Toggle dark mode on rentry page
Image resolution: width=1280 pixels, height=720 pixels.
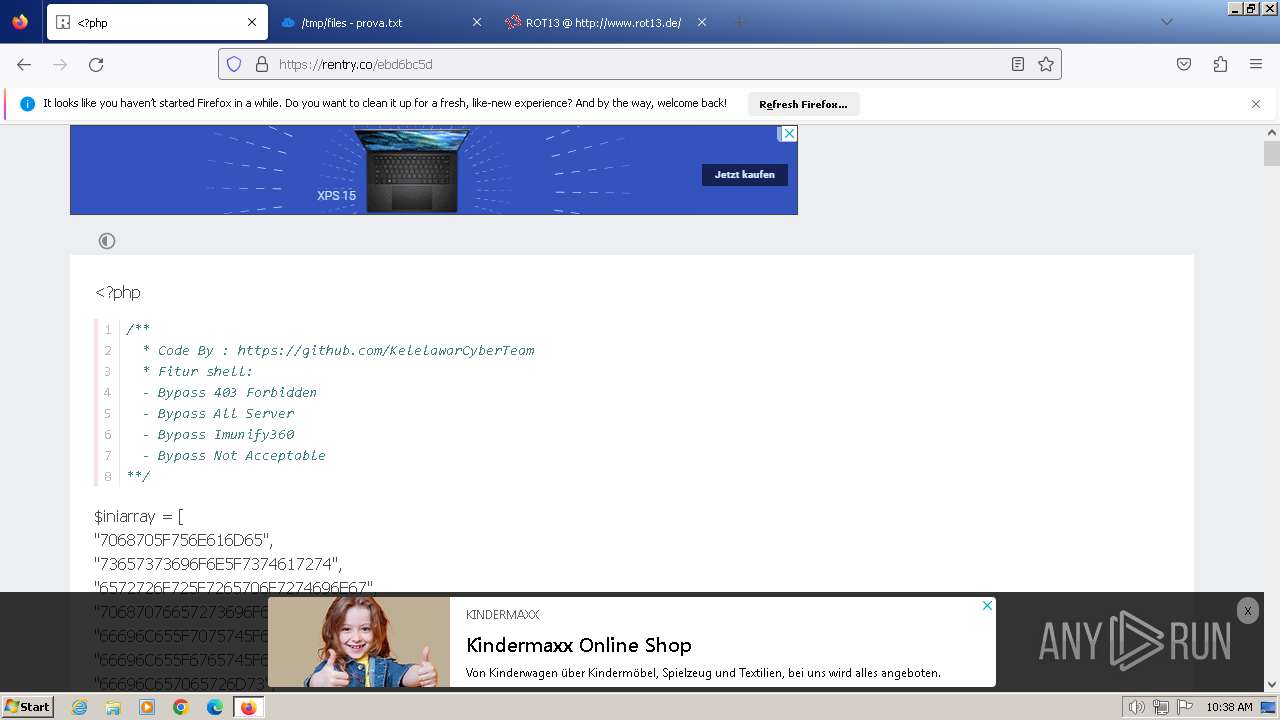tap(107, 241)
